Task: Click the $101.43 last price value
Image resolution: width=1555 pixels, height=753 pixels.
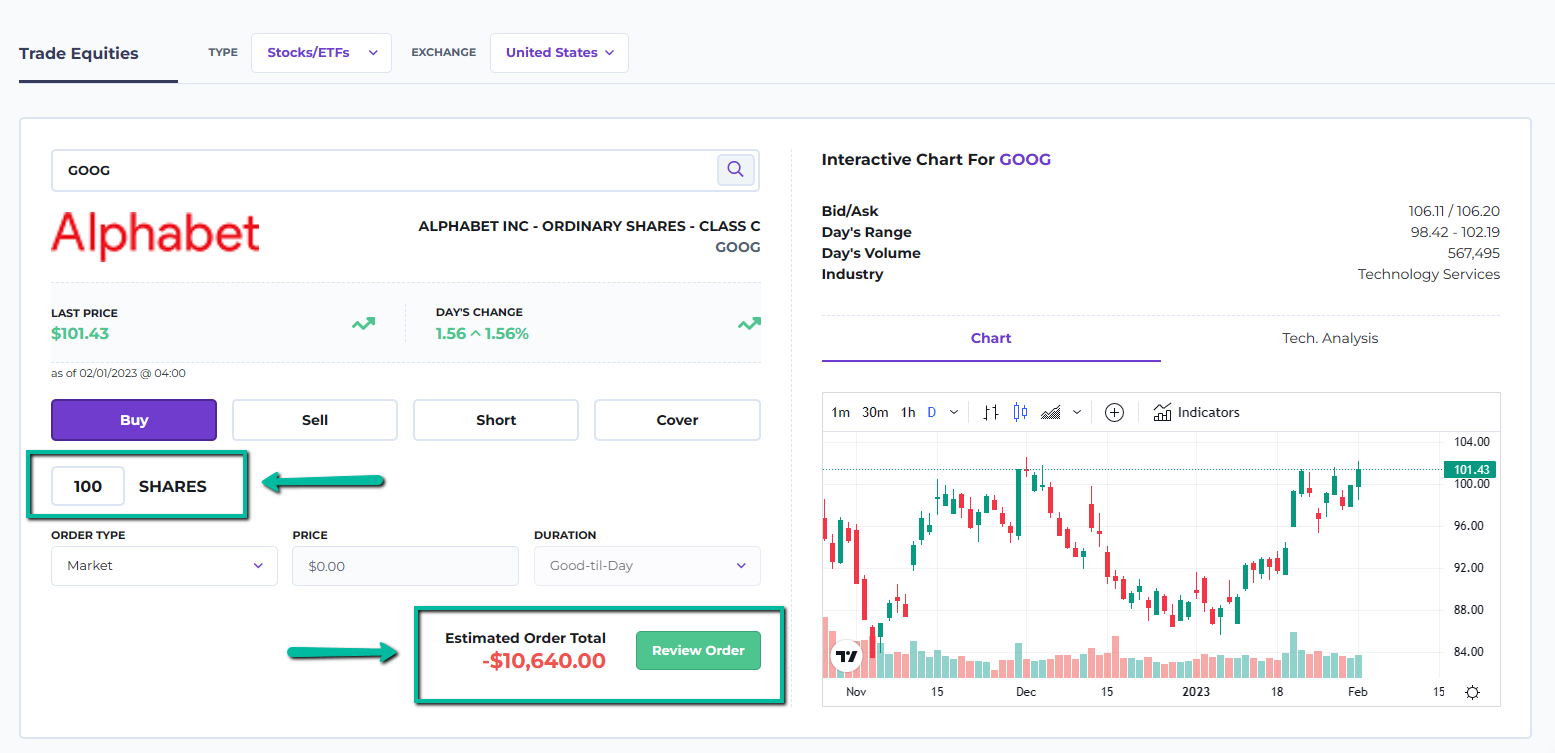Action: click(80, 334)
